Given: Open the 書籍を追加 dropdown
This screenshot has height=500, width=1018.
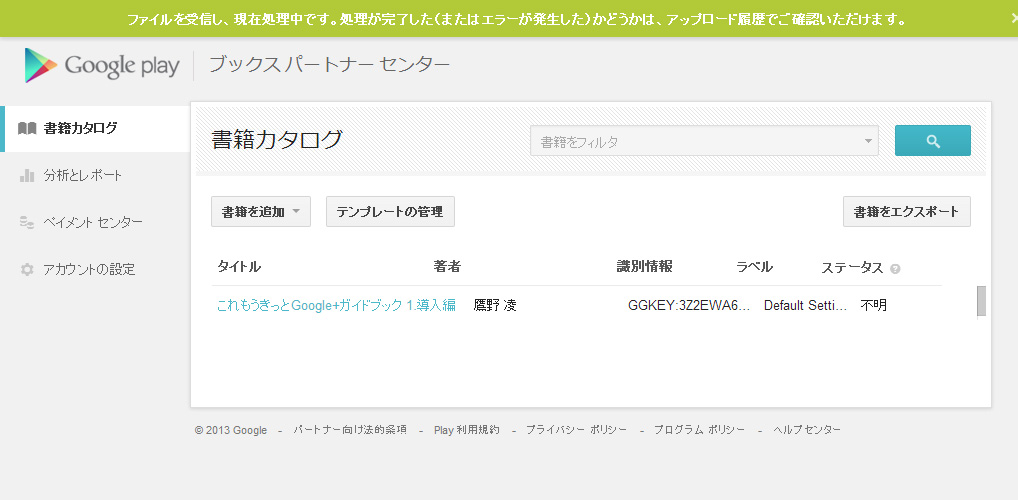Looking at the screenshot, I should point(261,212).
